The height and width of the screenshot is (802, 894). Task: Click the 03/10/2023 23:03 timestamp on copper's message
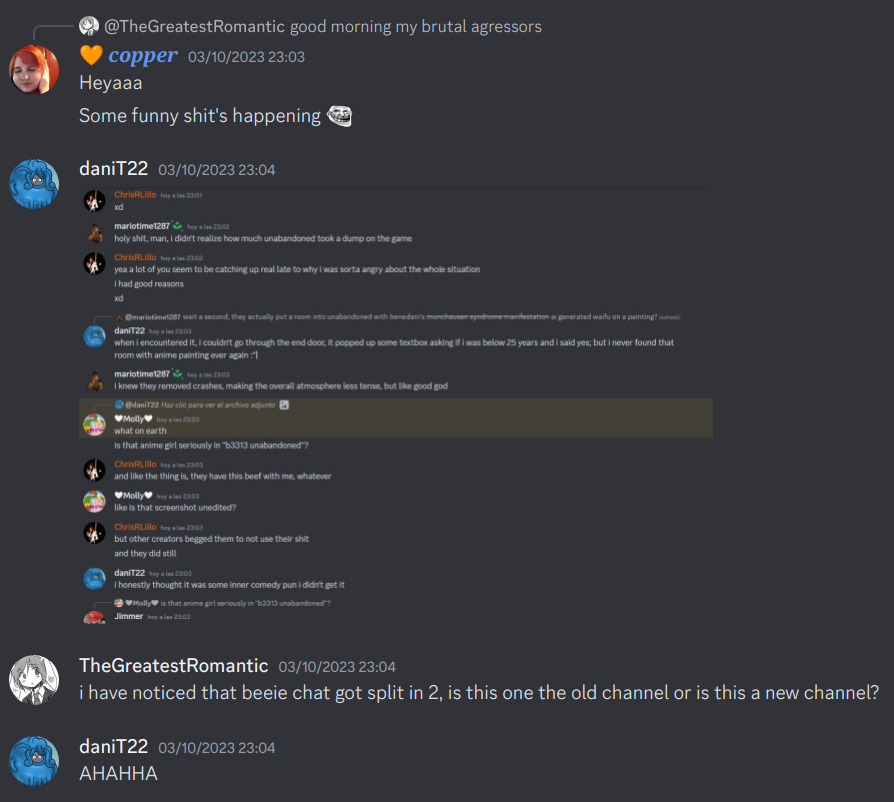click(x=246, y=57)
